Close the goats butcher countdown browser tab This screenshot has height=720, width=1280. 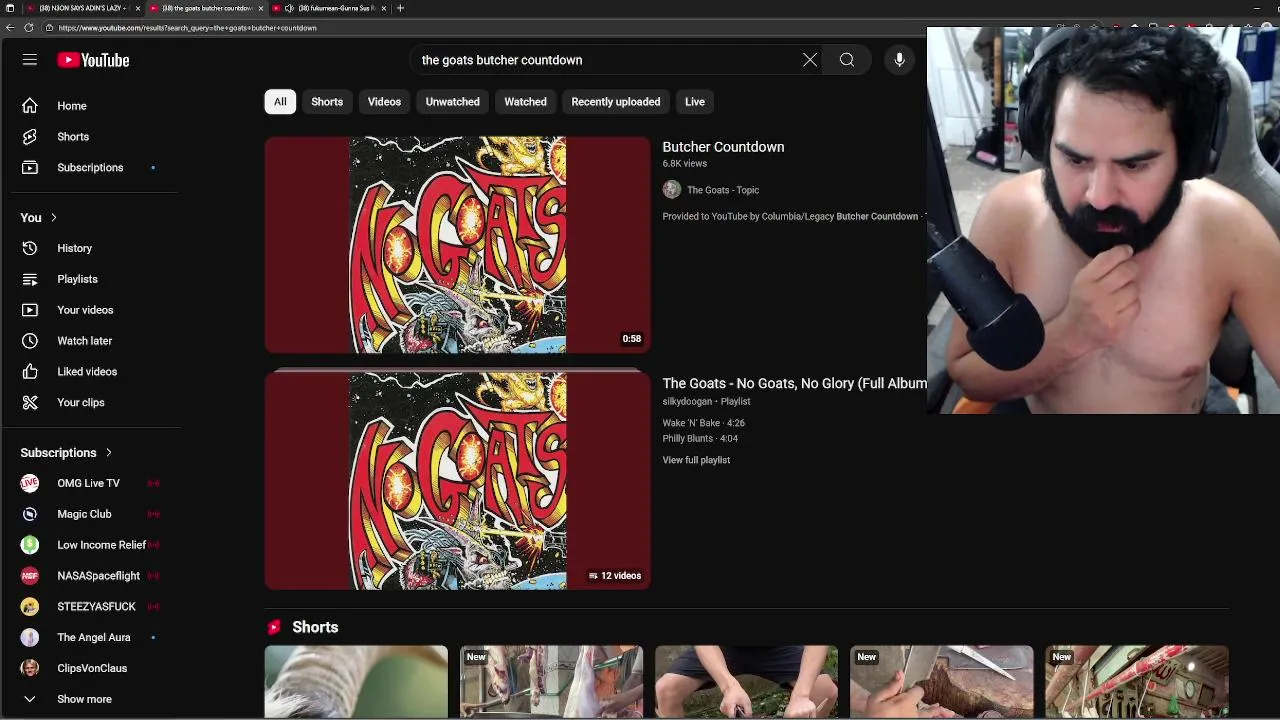(261, 8)
